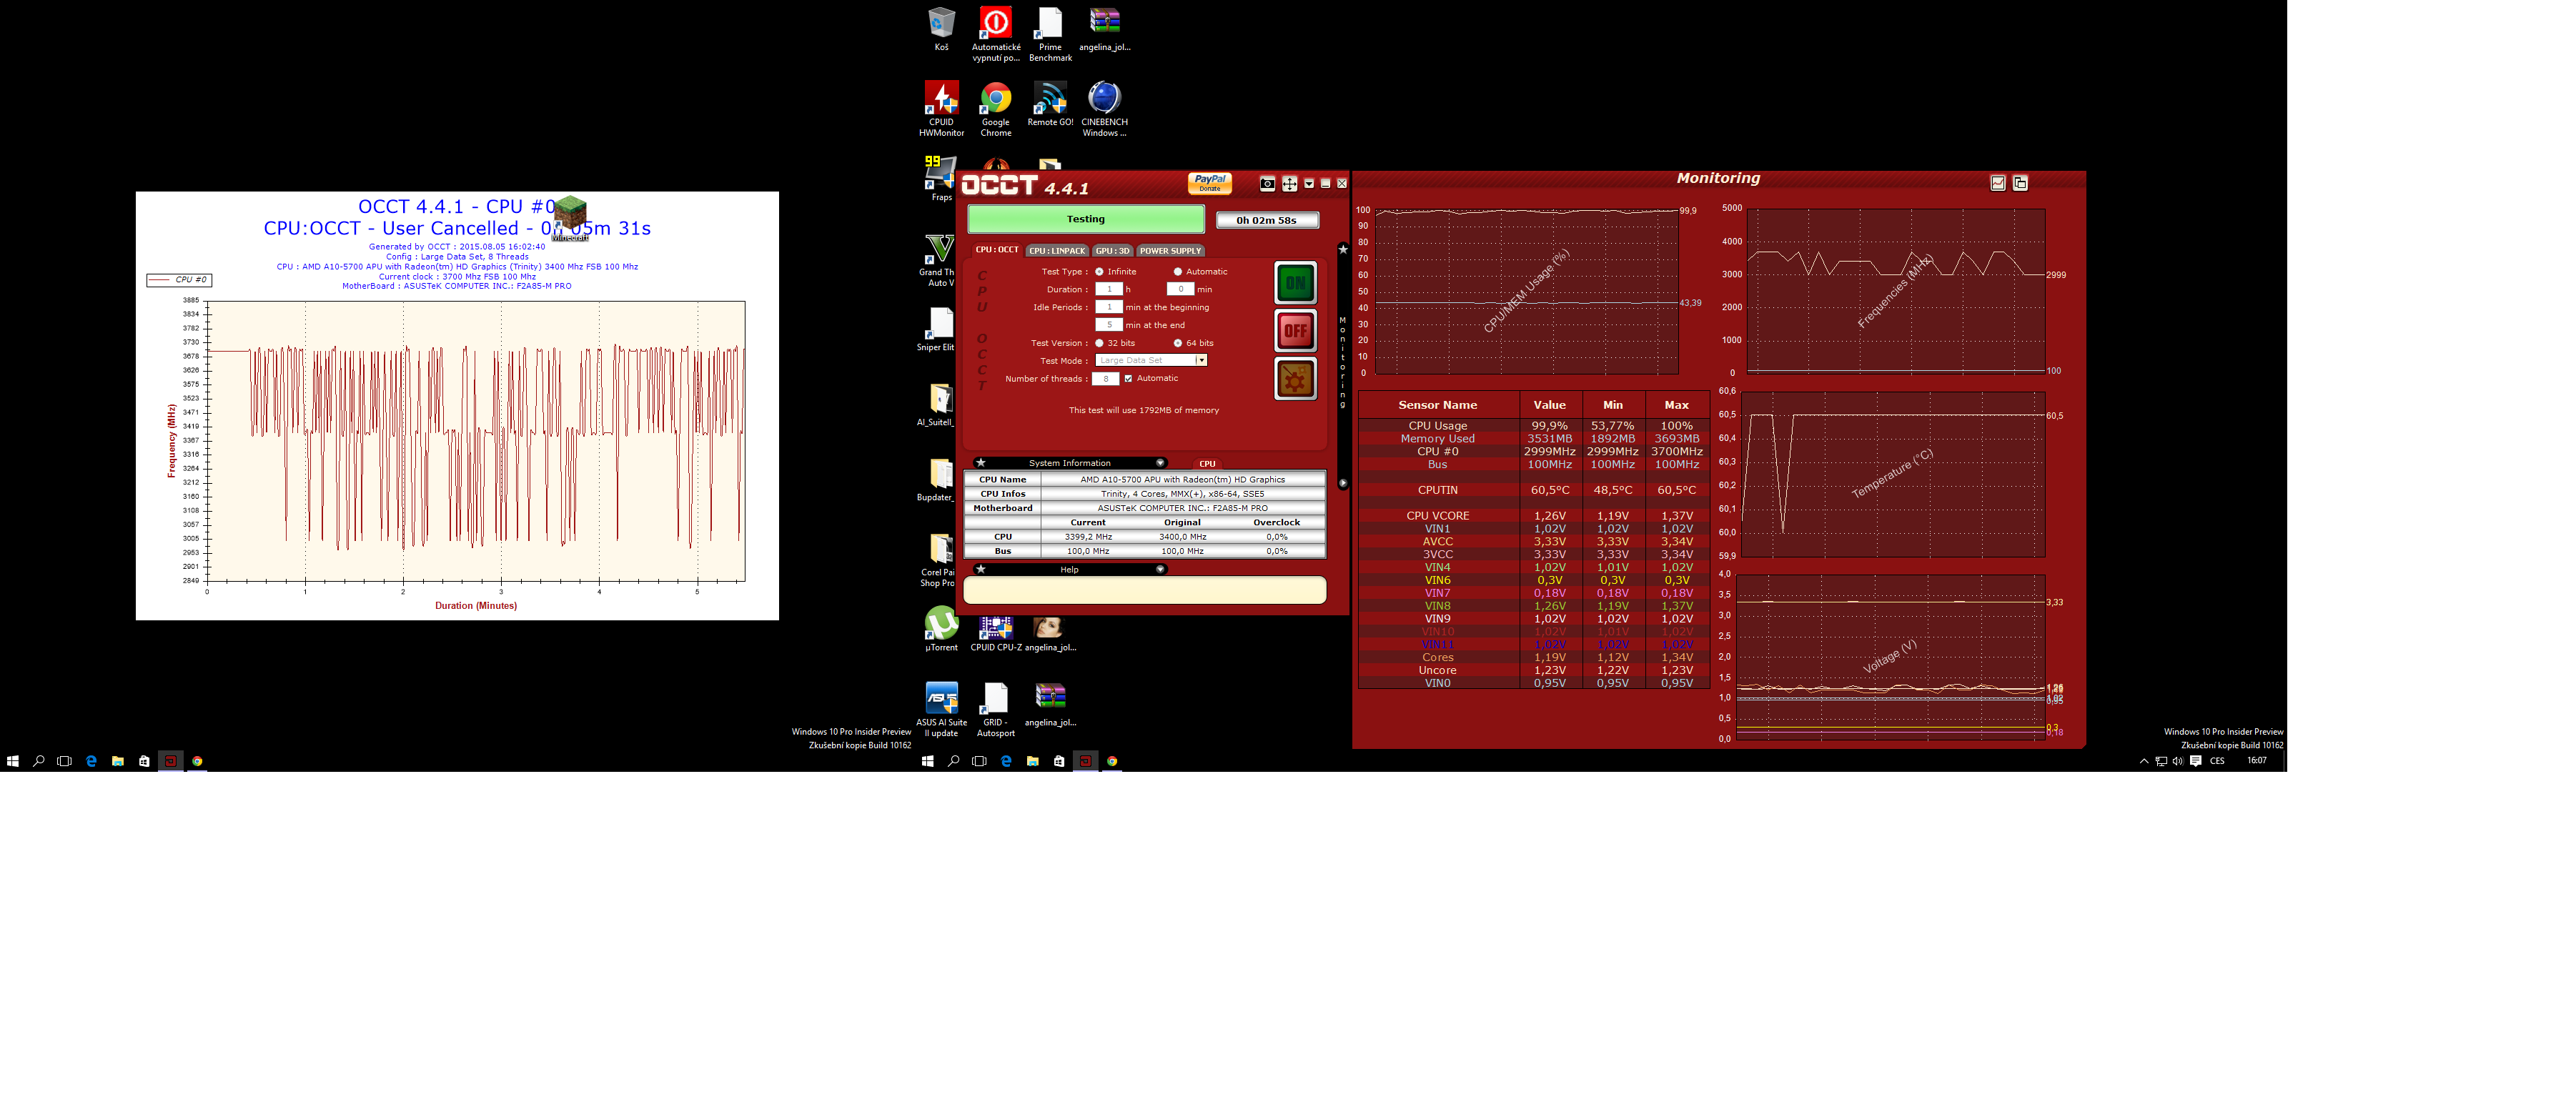
Task: Open the Corel Paint Shop Pro folder icon
Action: (x=938, y=561)
